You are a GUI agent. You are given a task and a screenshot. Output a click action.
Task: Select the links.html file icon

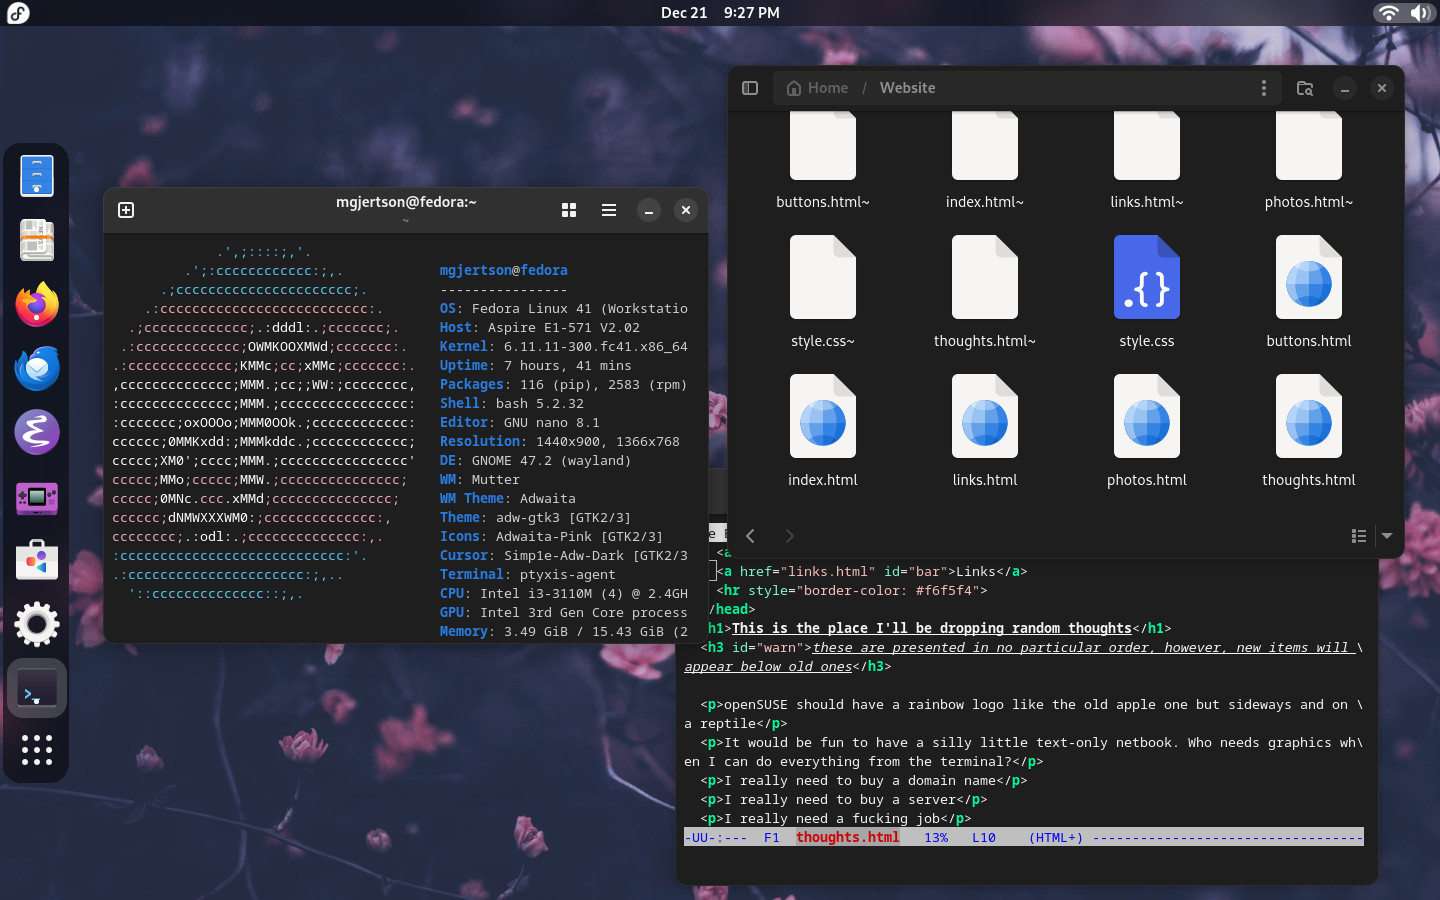tap(985, 416)
